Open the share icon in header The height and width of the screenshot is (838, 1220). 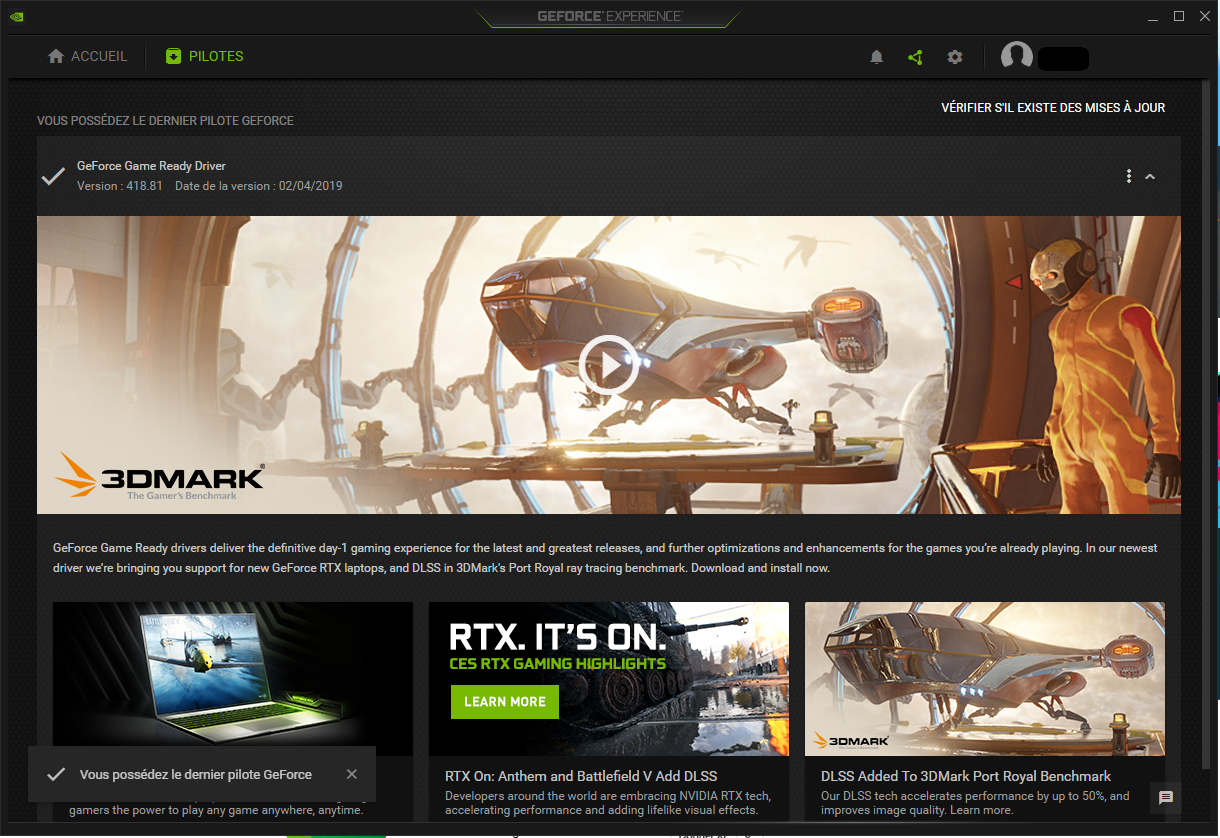point(915,57)
